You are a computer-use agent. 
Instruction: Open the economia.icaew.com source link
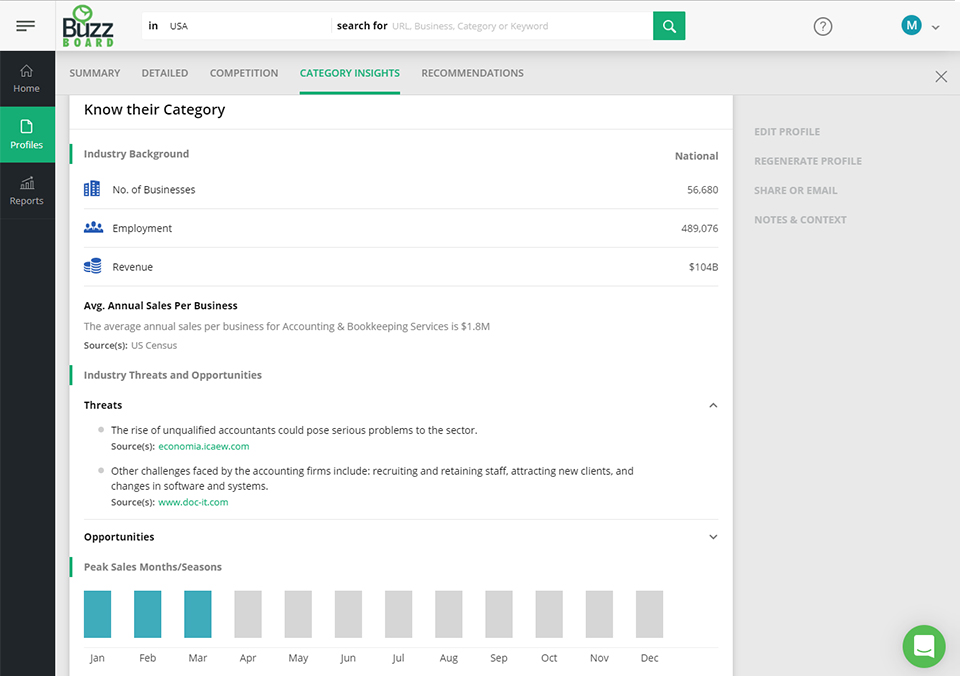[x=203, y=446]
